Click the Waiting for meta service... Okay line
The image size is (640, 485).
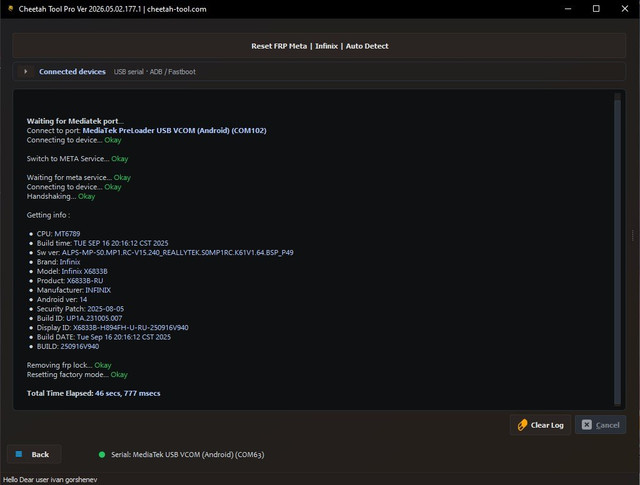79,178
